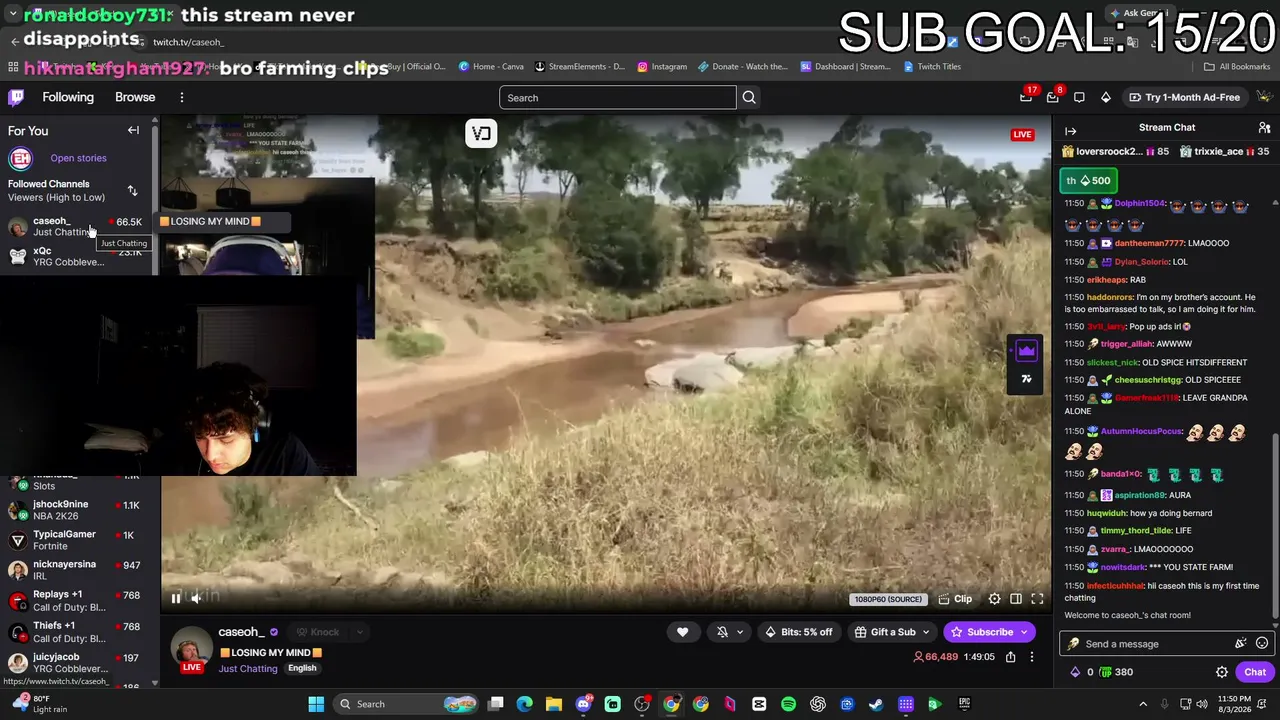Click the Chat send button
This screenshot has width=1280, height=720.
point(1255,672)
